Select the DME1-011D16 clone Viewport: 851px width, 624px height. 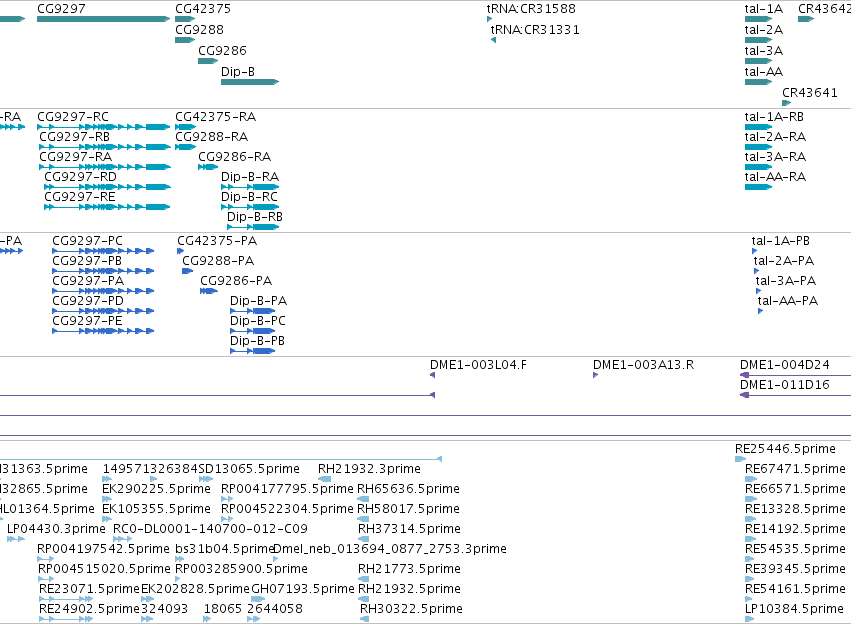[x=795, y=396]
